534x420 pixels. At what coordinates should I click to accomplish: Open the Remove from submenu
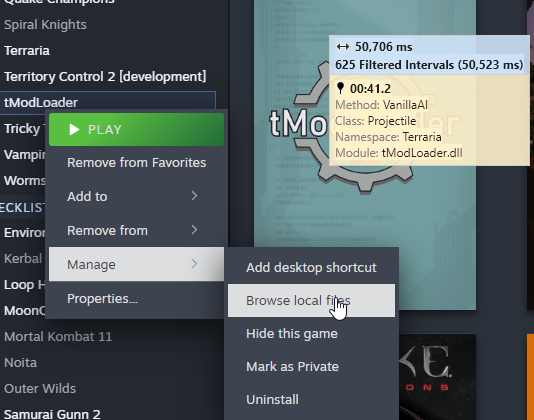pyautogui.click(x=136, y=231)
